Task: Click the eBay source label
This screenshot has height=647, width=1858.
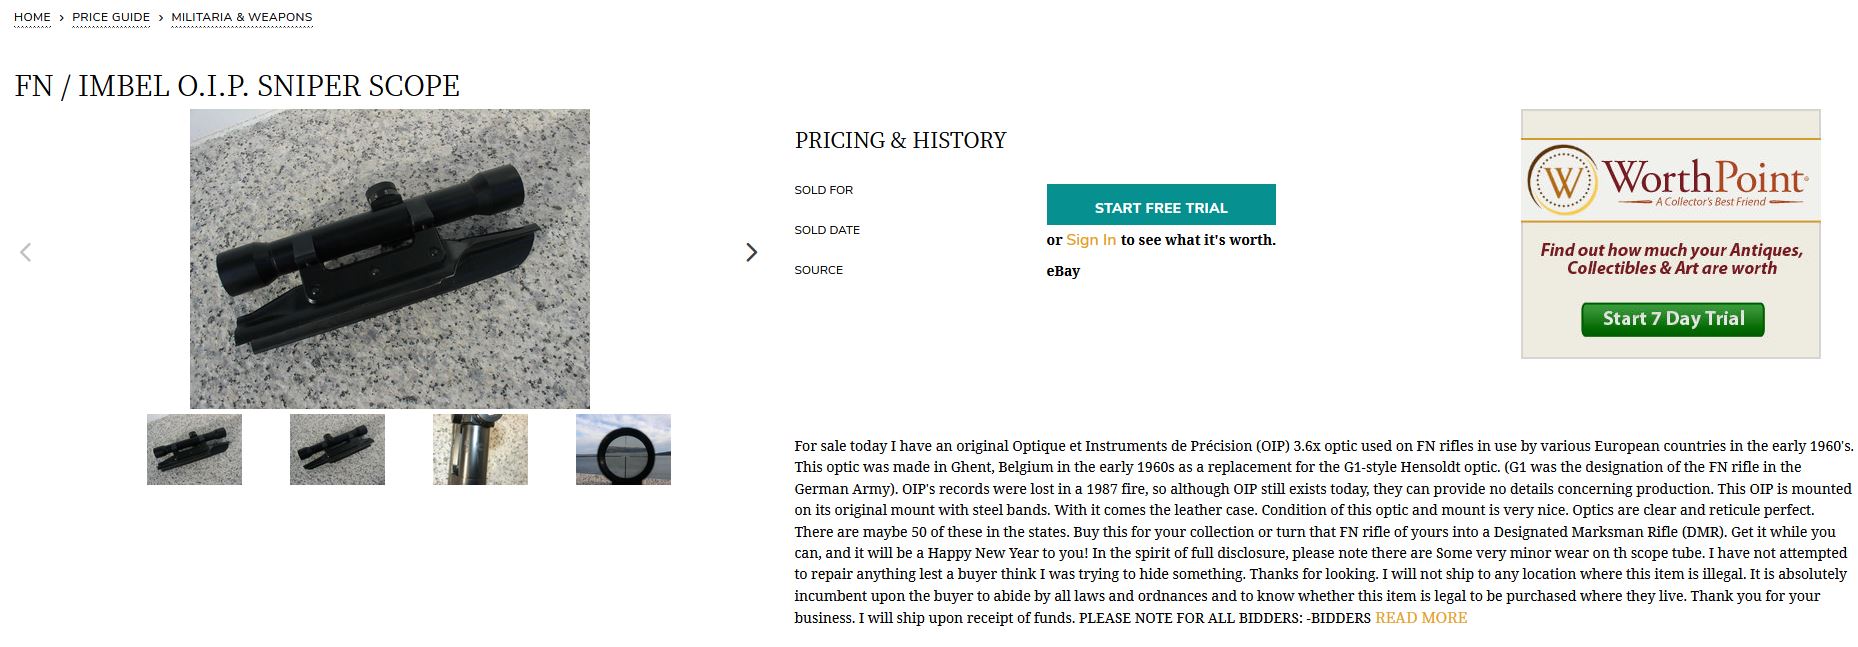Action: tap(1063, 271)
